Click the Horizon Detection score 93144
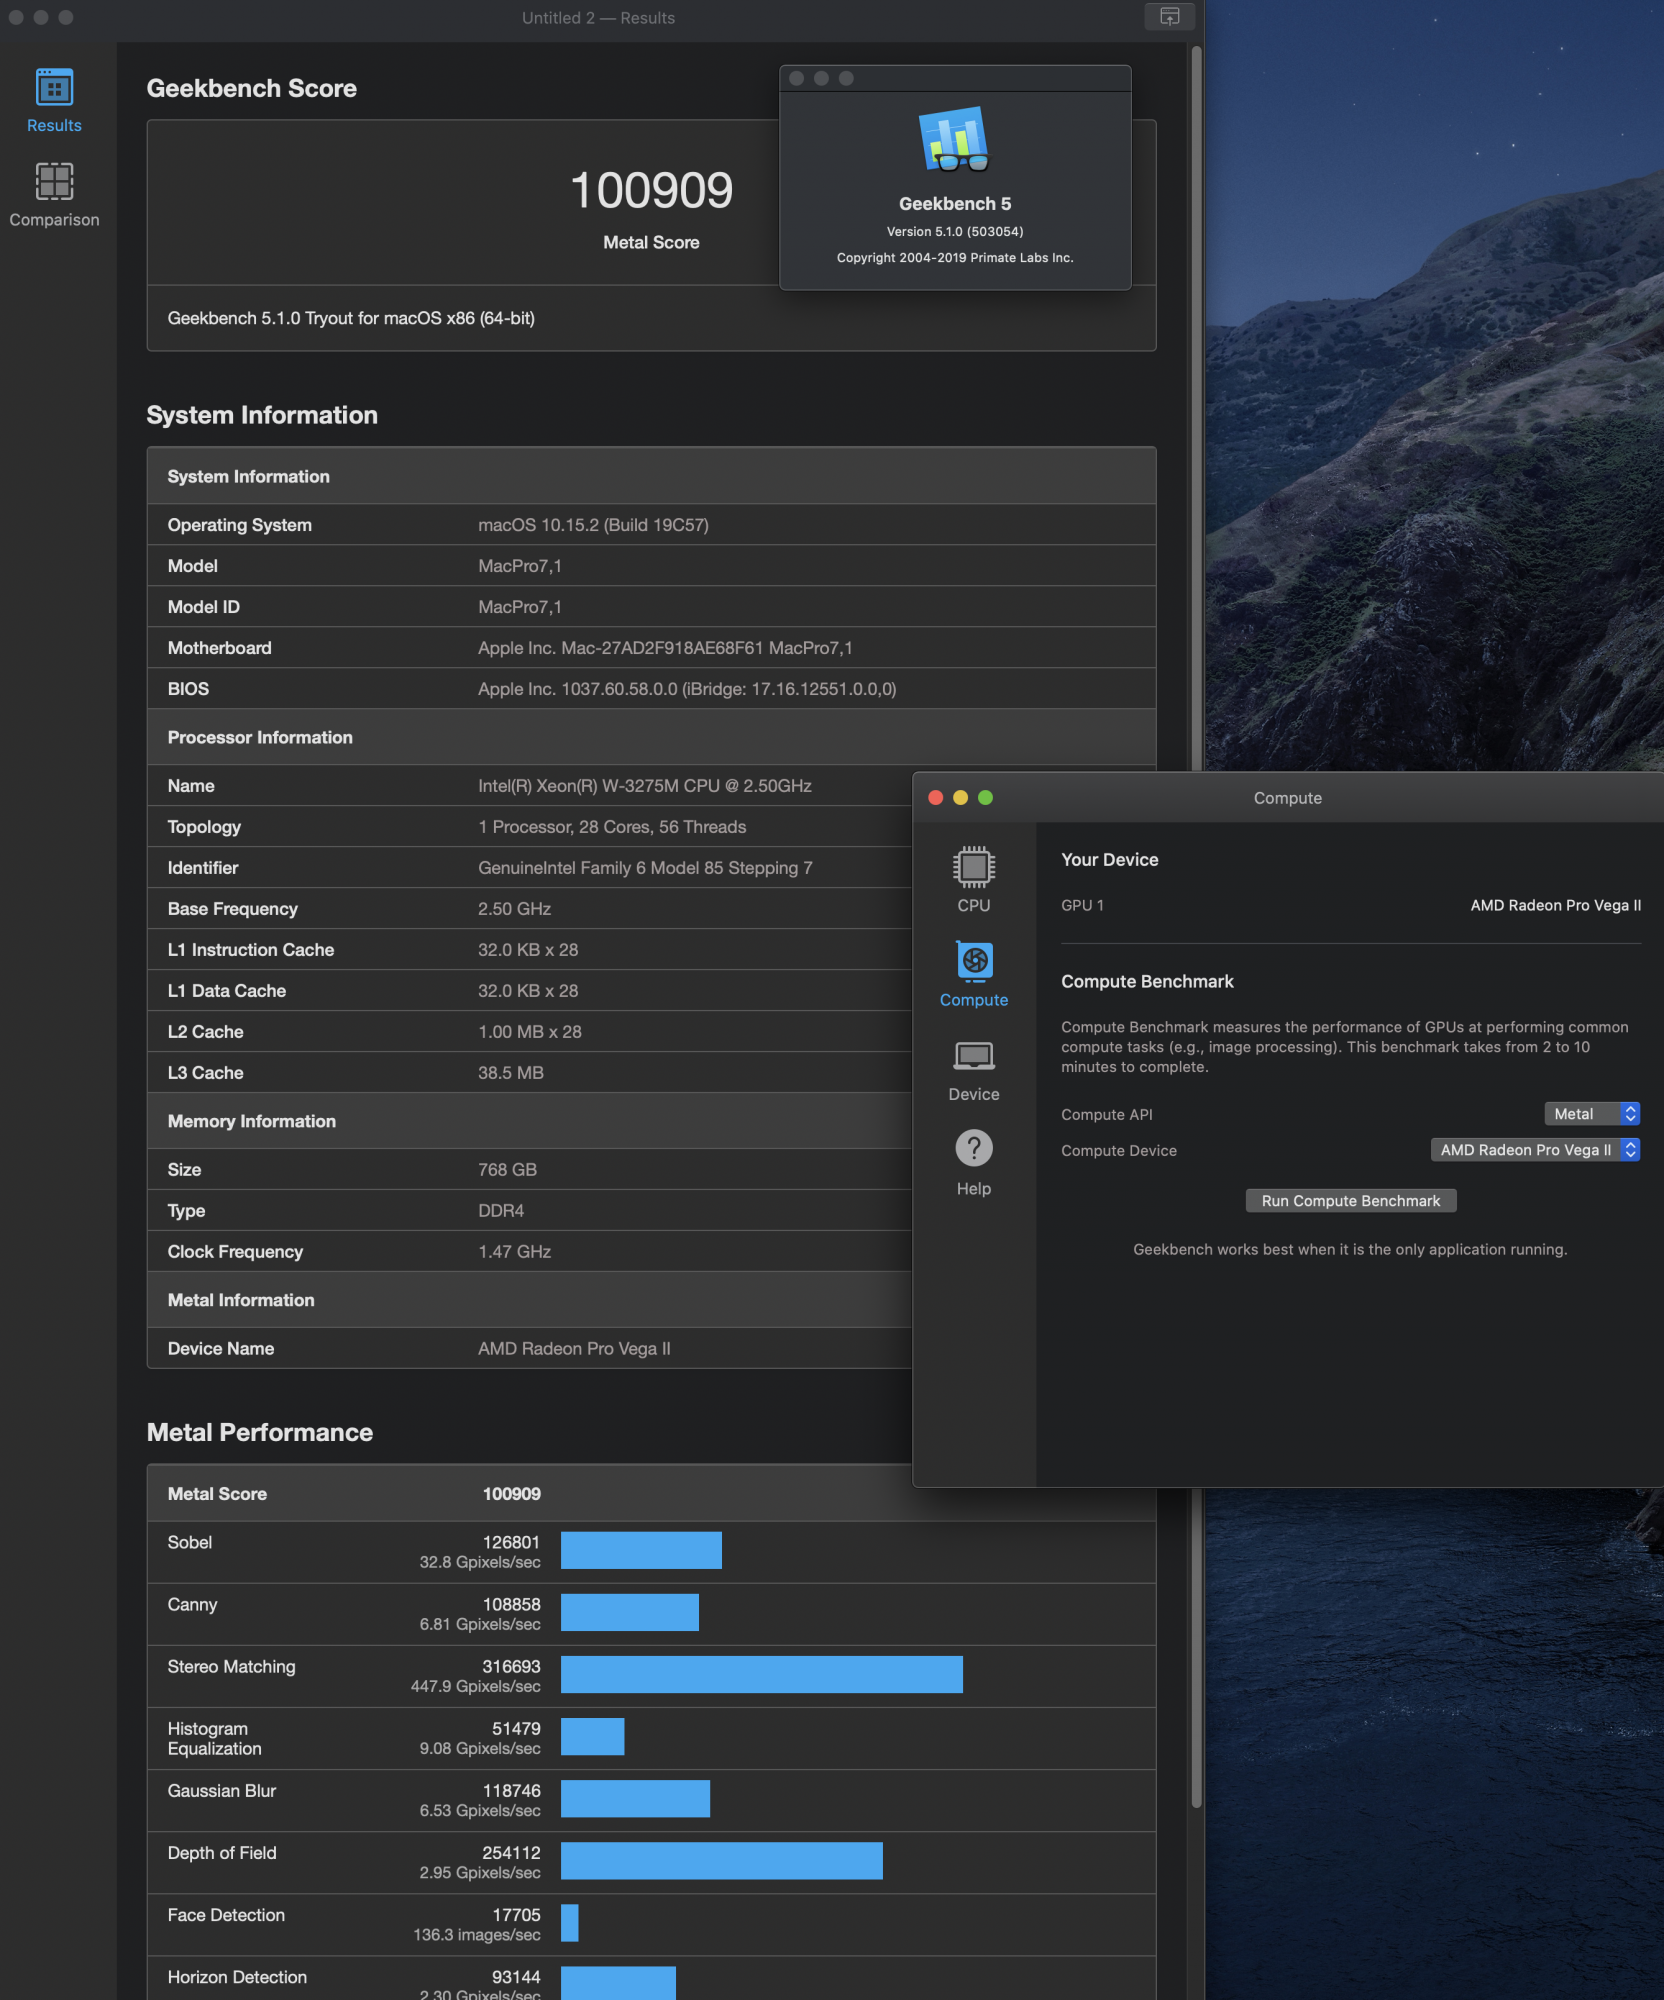 516,1977
